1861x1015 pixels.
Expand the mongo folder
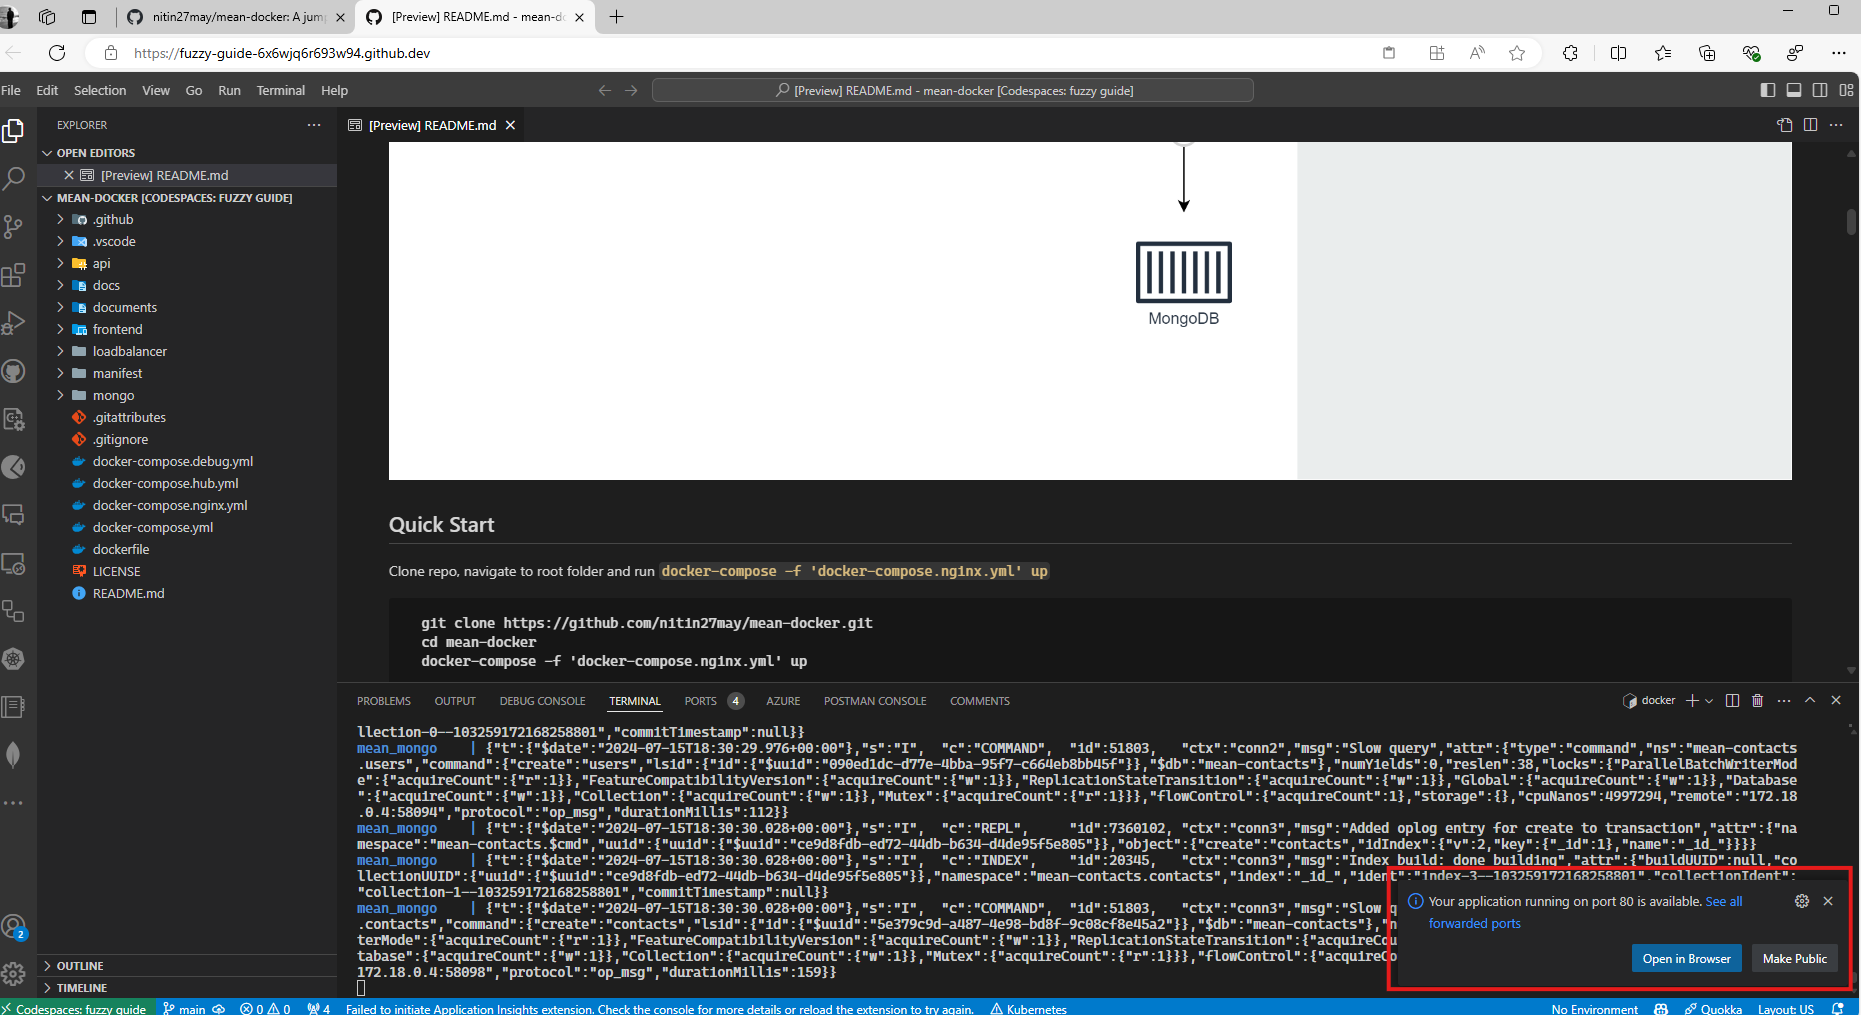point(187,395)
